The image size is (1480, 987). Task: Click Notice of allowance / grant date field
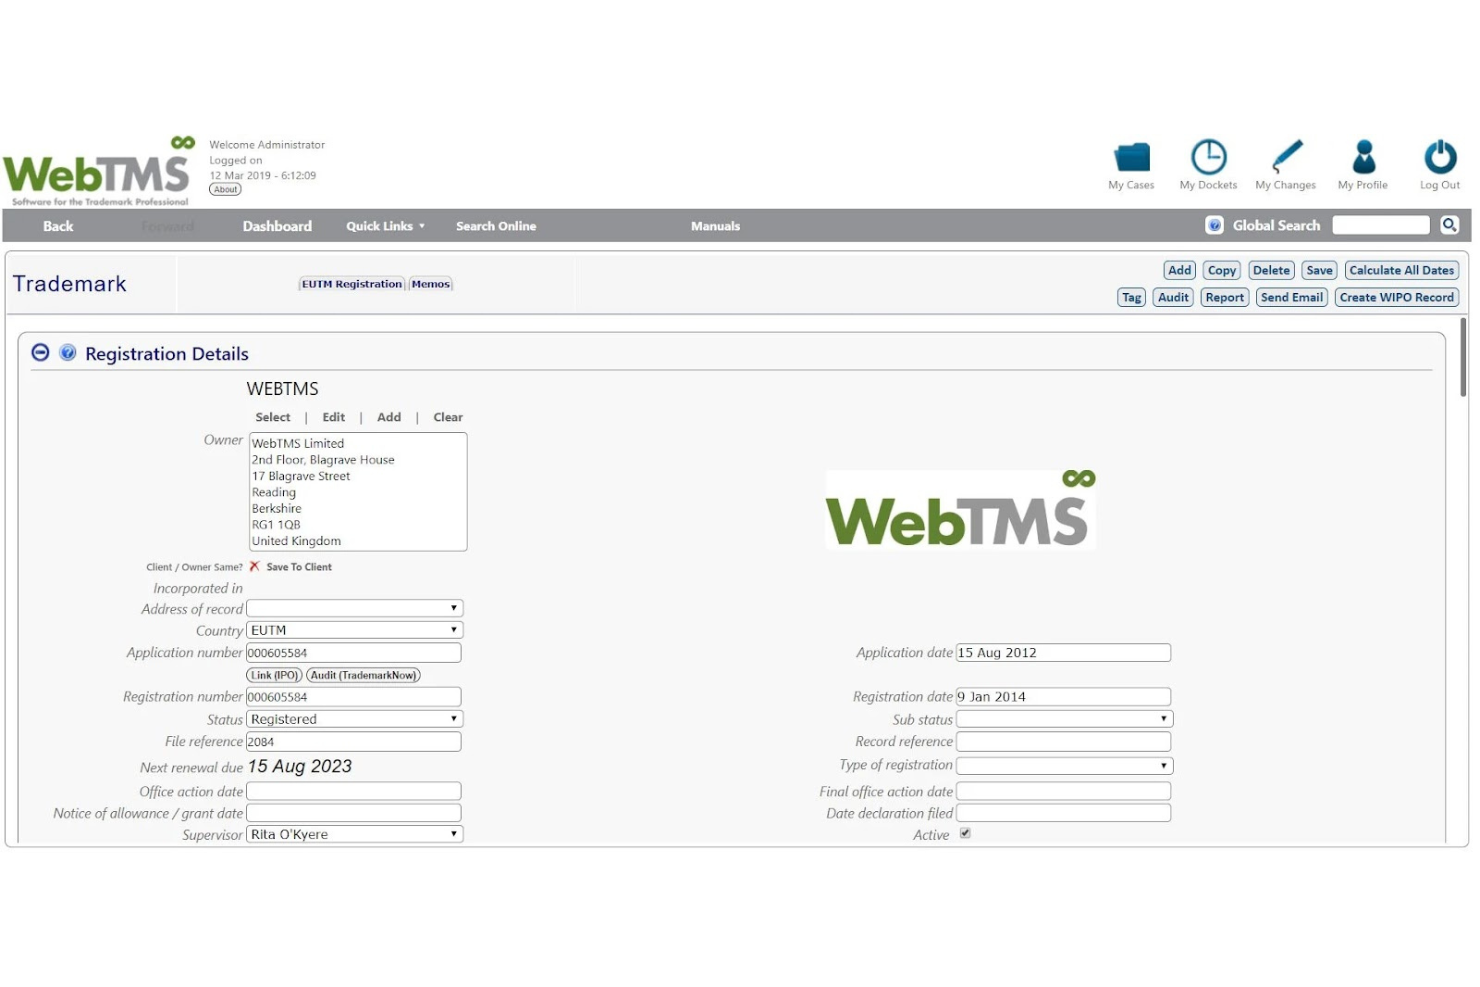click(354, 813)
